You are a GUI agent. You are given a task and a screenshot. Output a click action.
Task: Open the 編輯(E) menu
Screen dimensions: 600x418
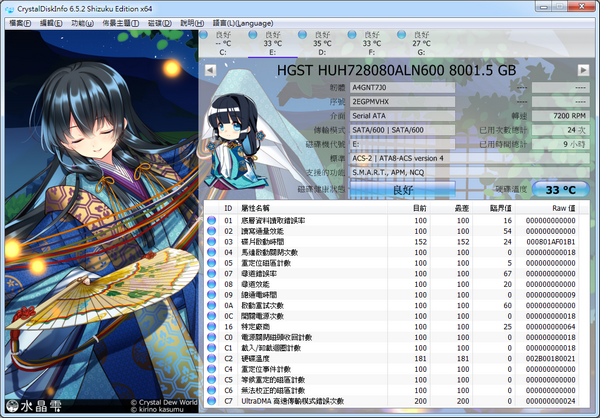(51, 23)
